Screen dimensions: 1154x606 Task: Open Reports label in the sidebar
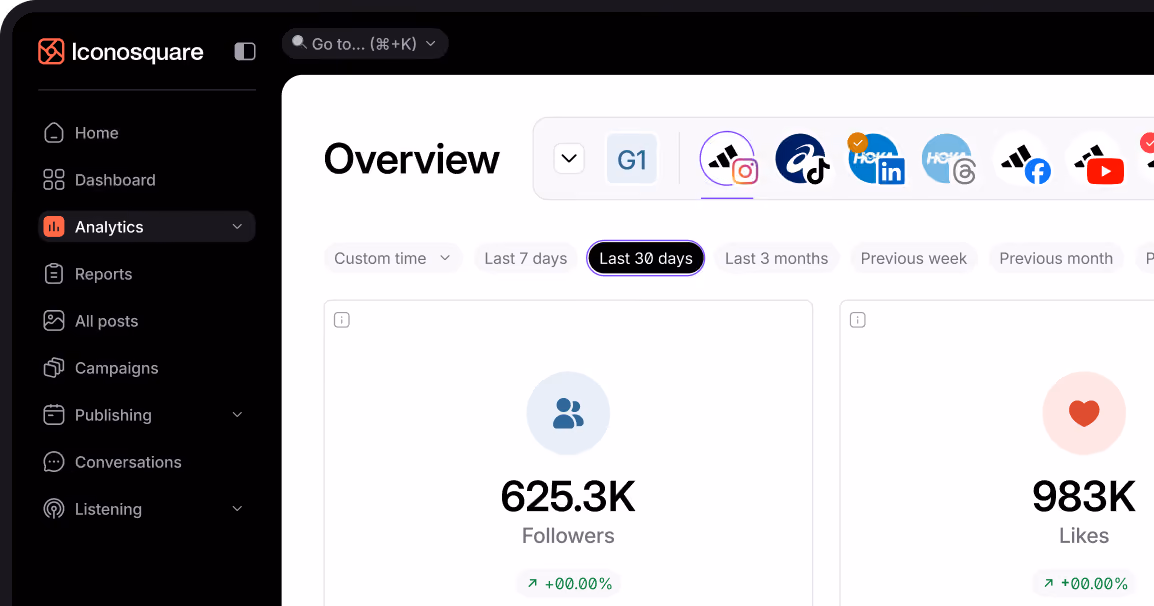click(x=104, y=274)
